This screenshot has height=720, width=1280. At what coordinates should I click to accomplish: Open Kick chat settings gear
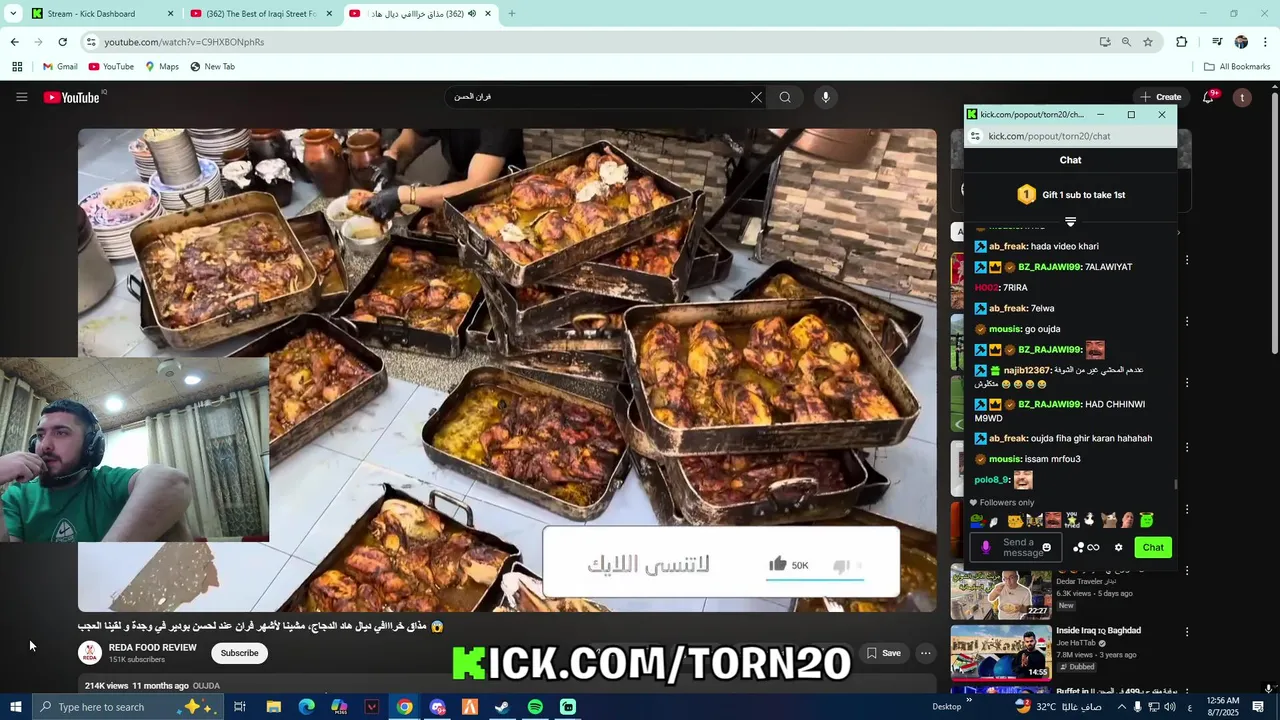tap(1118, 547)
